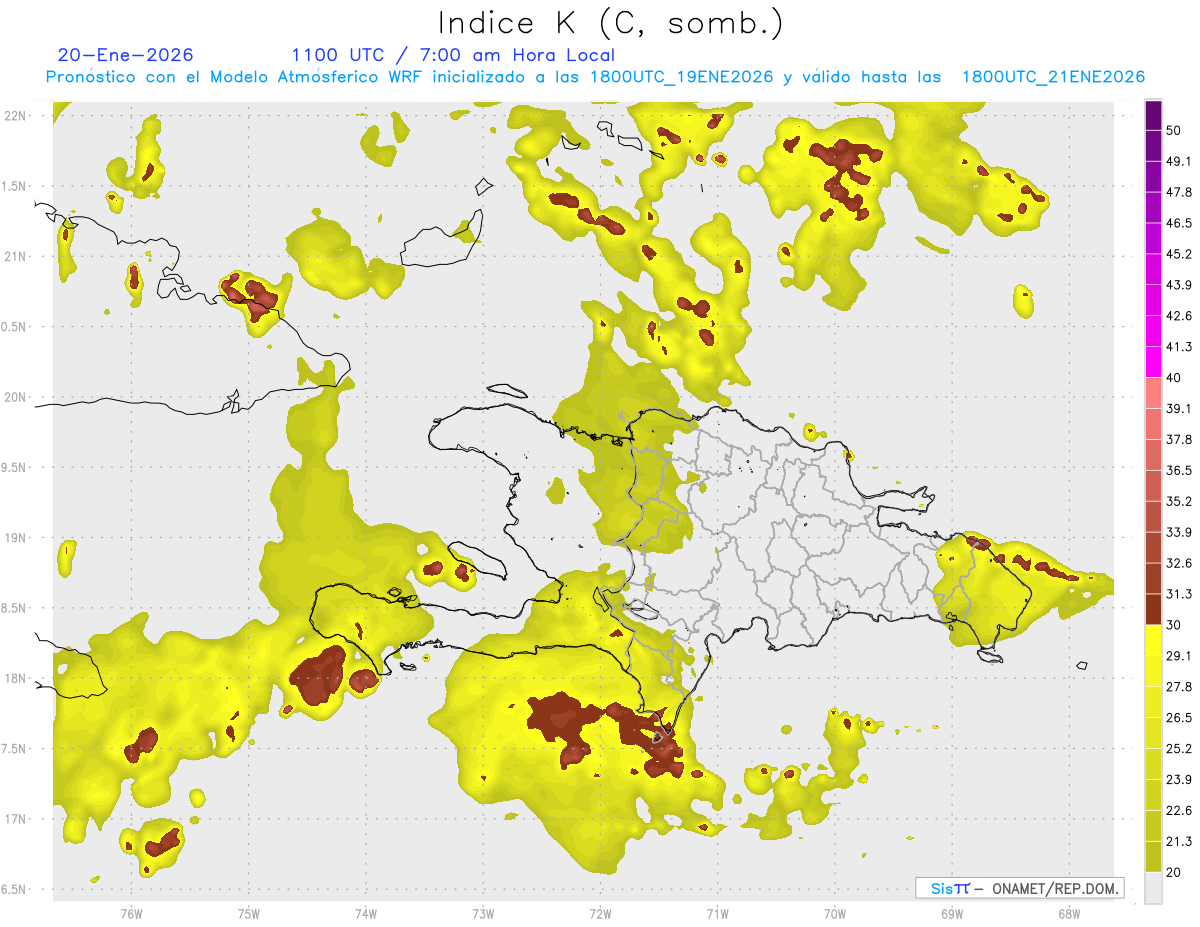The width and height of the screenshot is (1200, 927).
Task: Click the '20N' latitude label
Action: point(15,397)
